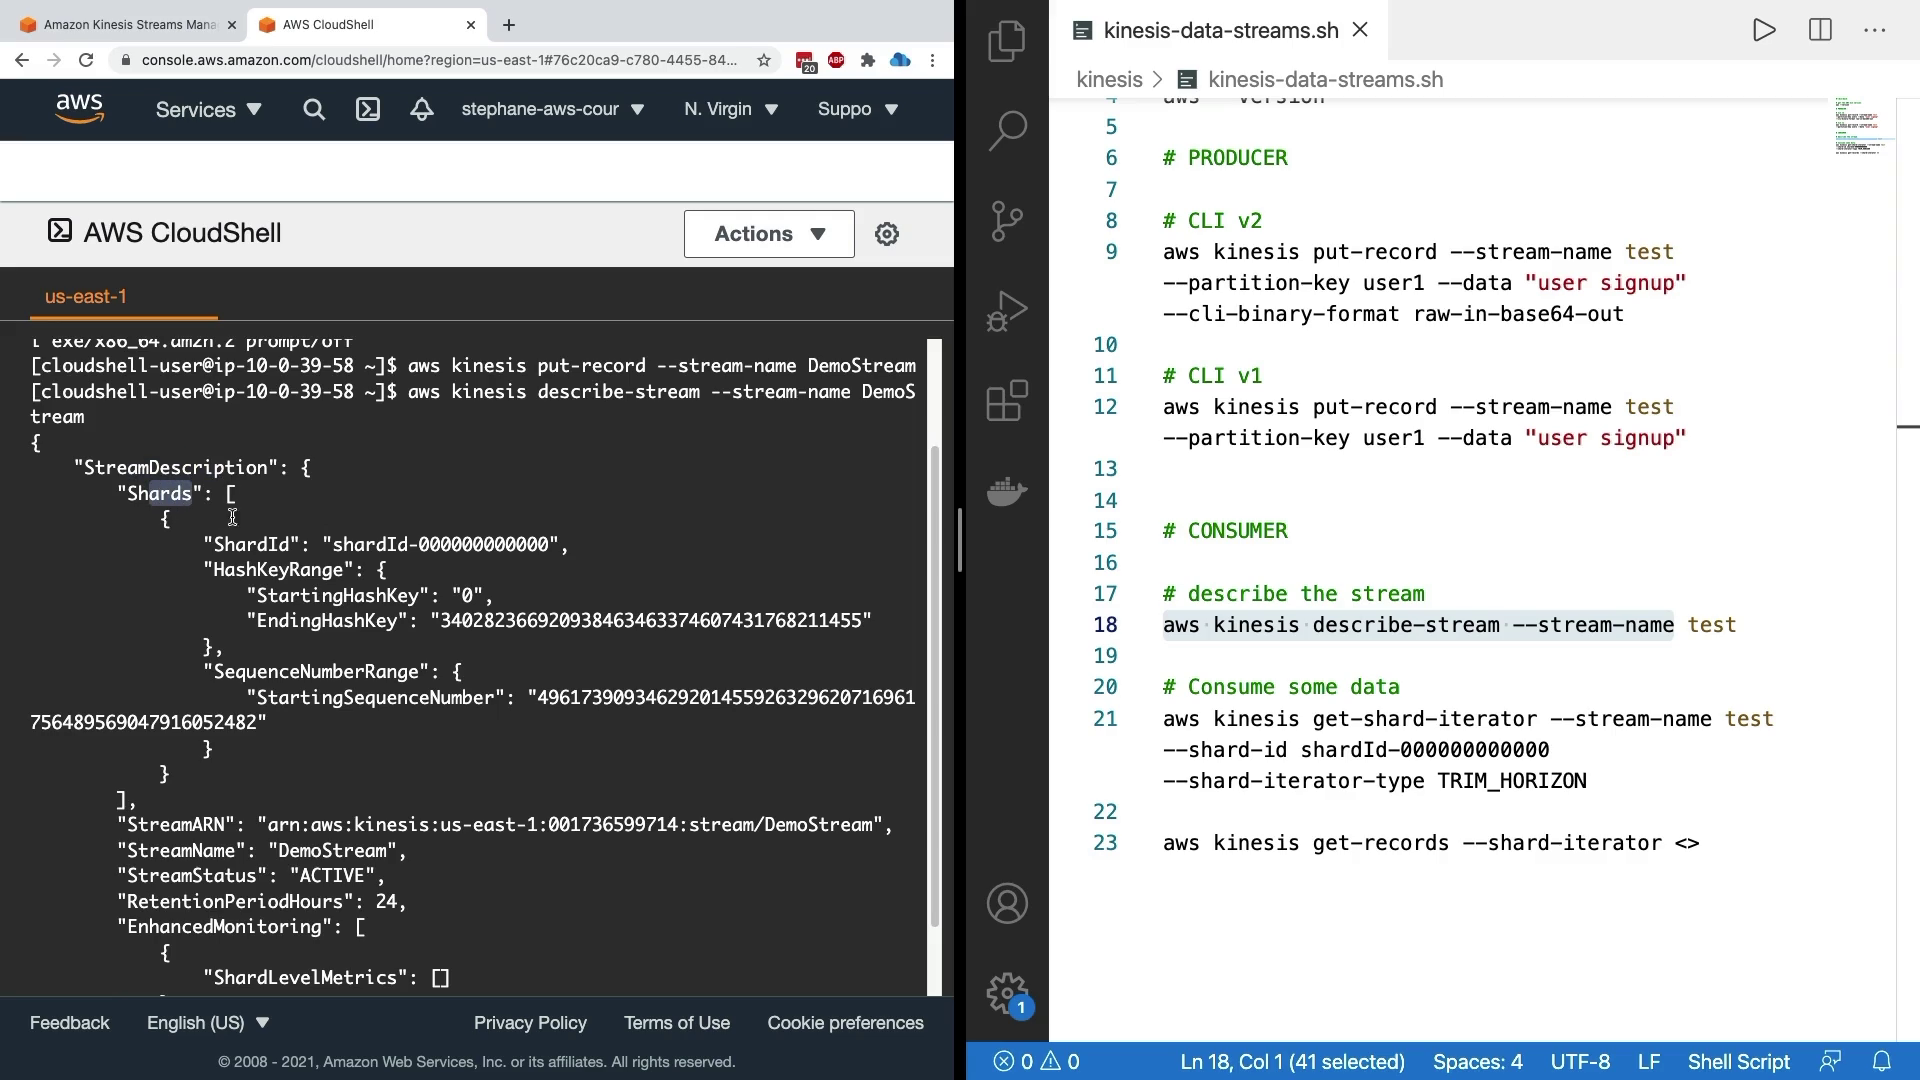This screenshot has width=1920, height=1080.
Task: Open the AWS Services dropdown menu
Action: (x=208, y=109)
